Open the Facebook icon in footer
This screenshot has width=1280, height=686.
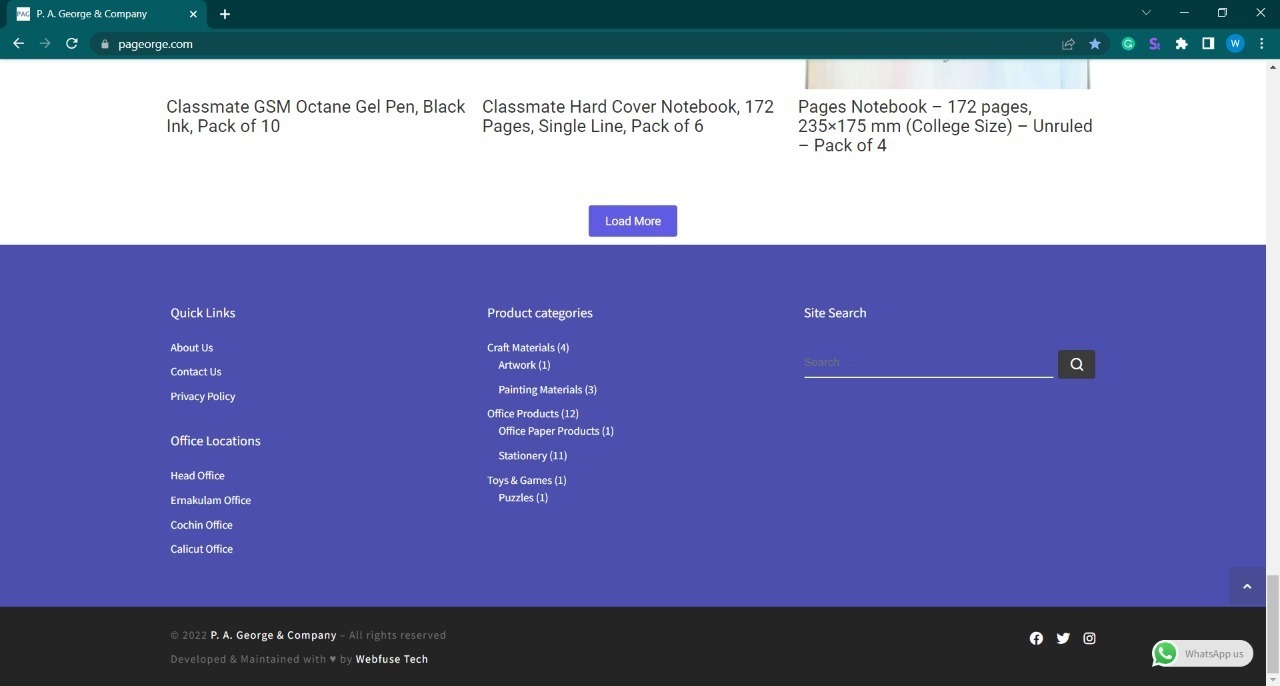point(1036,638)
